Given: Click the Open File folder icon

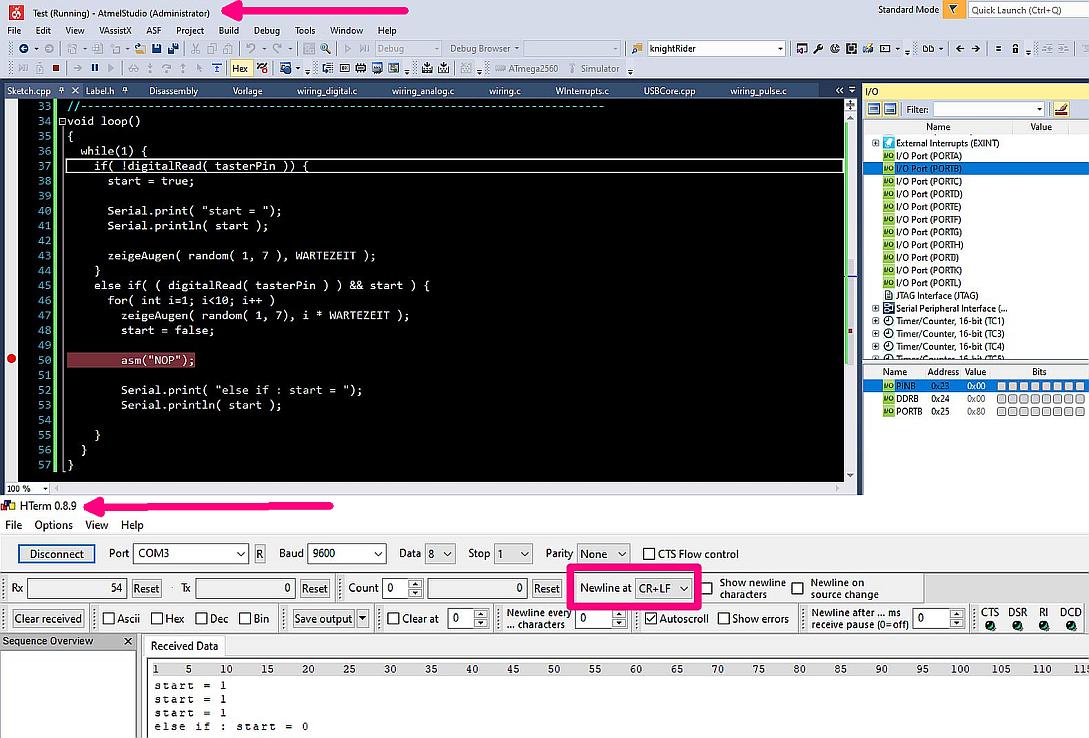Looking at the screenshot, I should [140, 49].
